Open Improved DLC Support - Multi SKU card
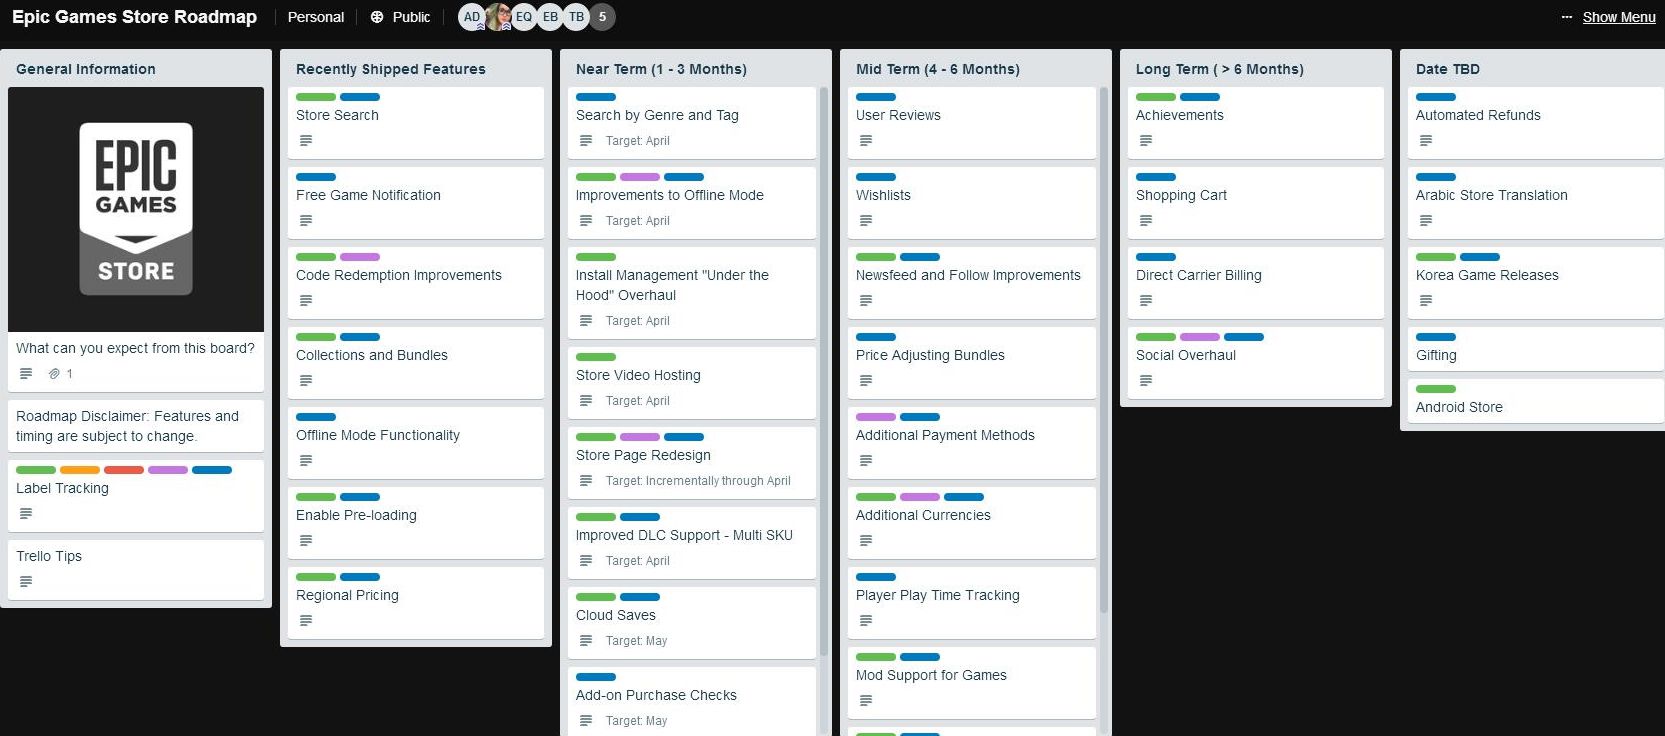This screenshot has width=1665, height=736. 692,543
